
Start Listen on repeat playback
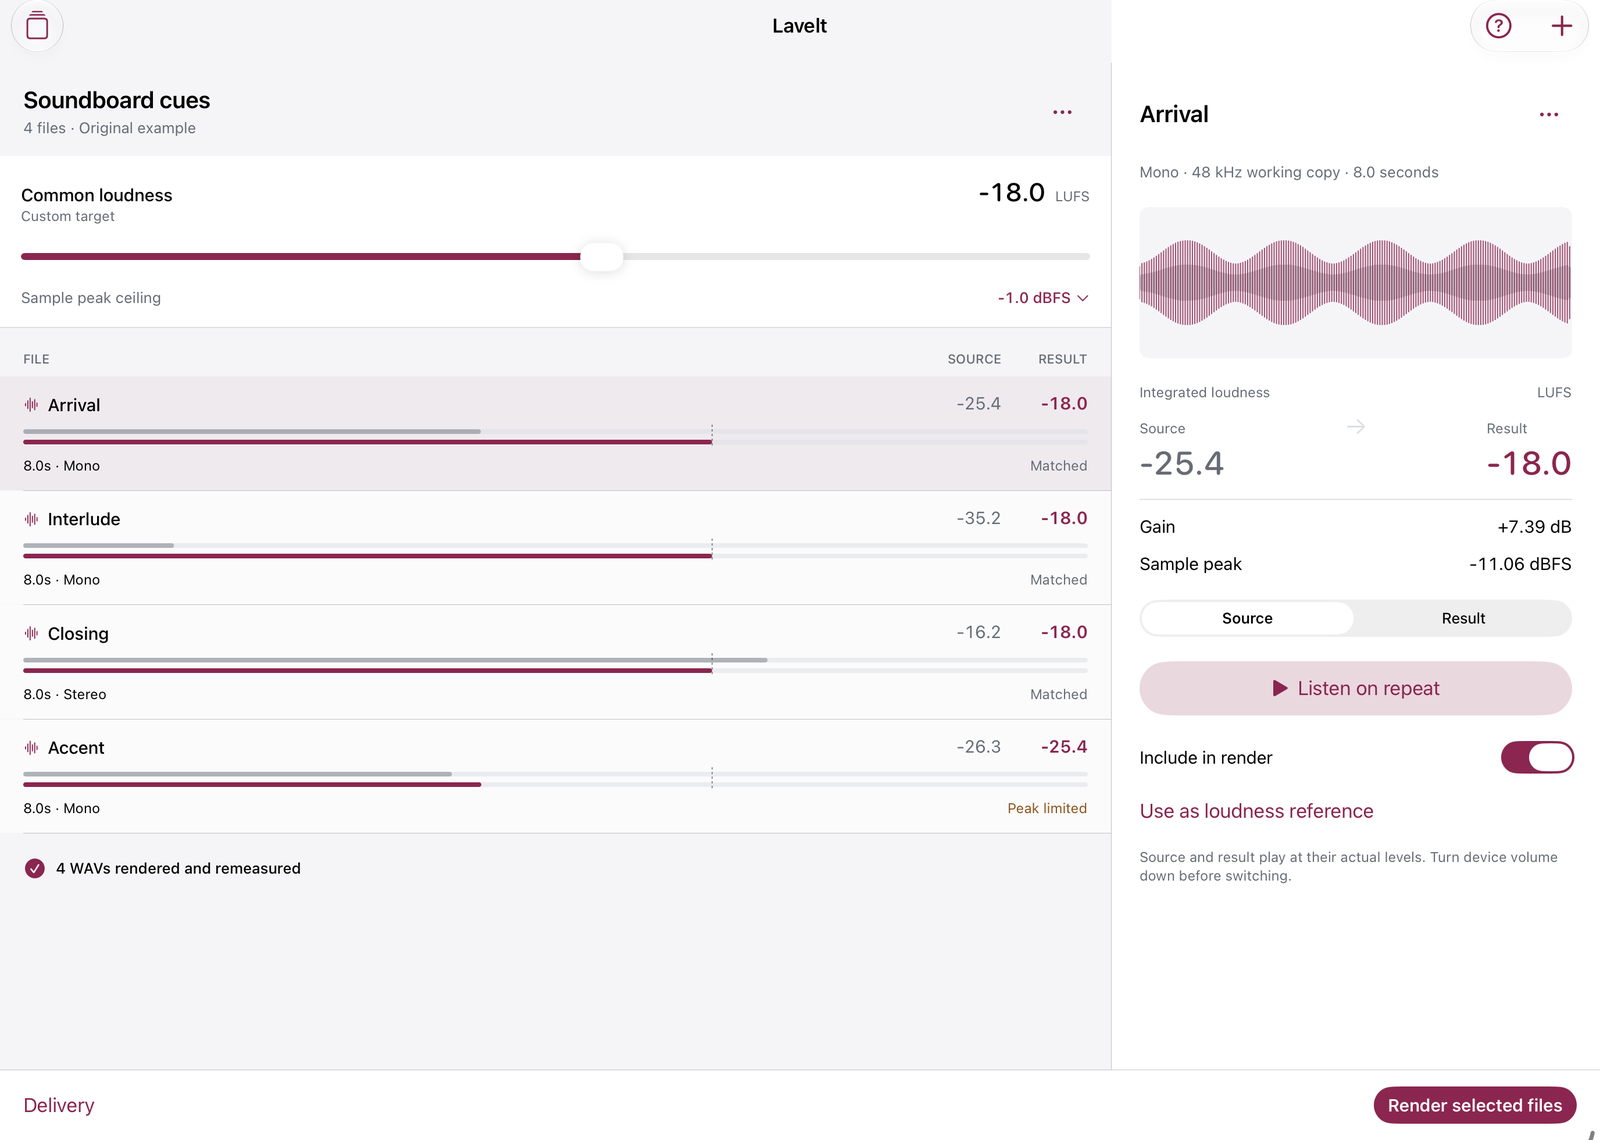pyautogui.click(x=1355, y=688)
